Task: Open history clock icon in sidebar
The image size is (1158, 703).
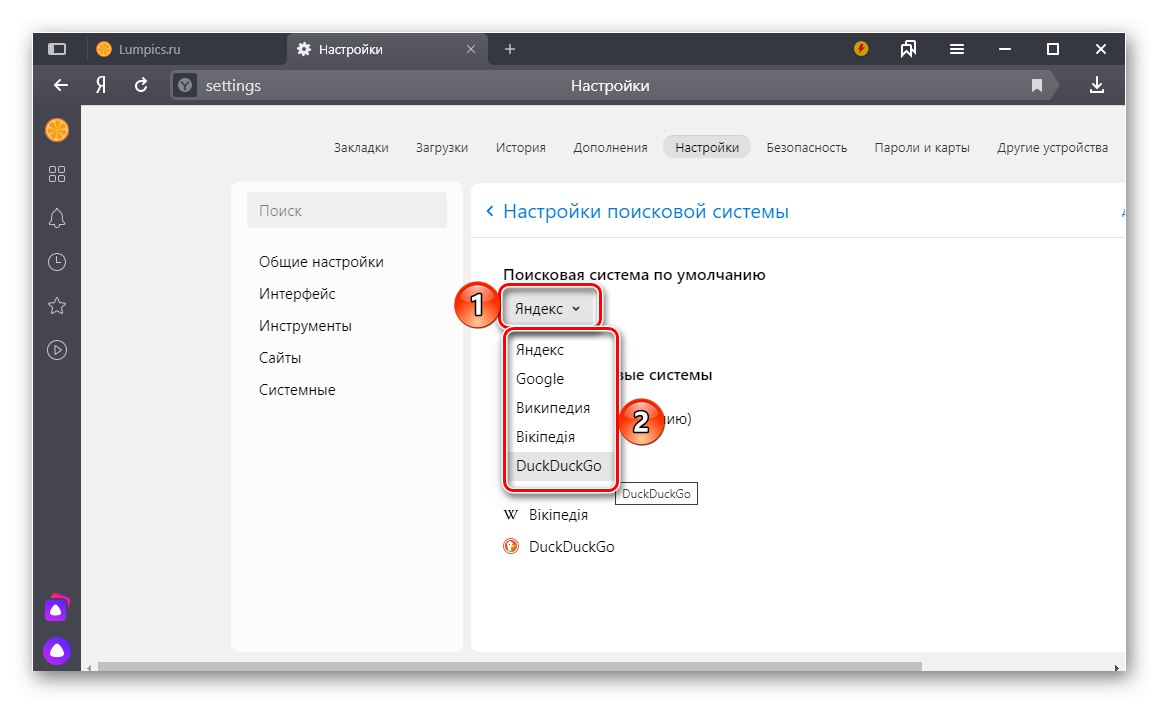Action: click(57, 262)
